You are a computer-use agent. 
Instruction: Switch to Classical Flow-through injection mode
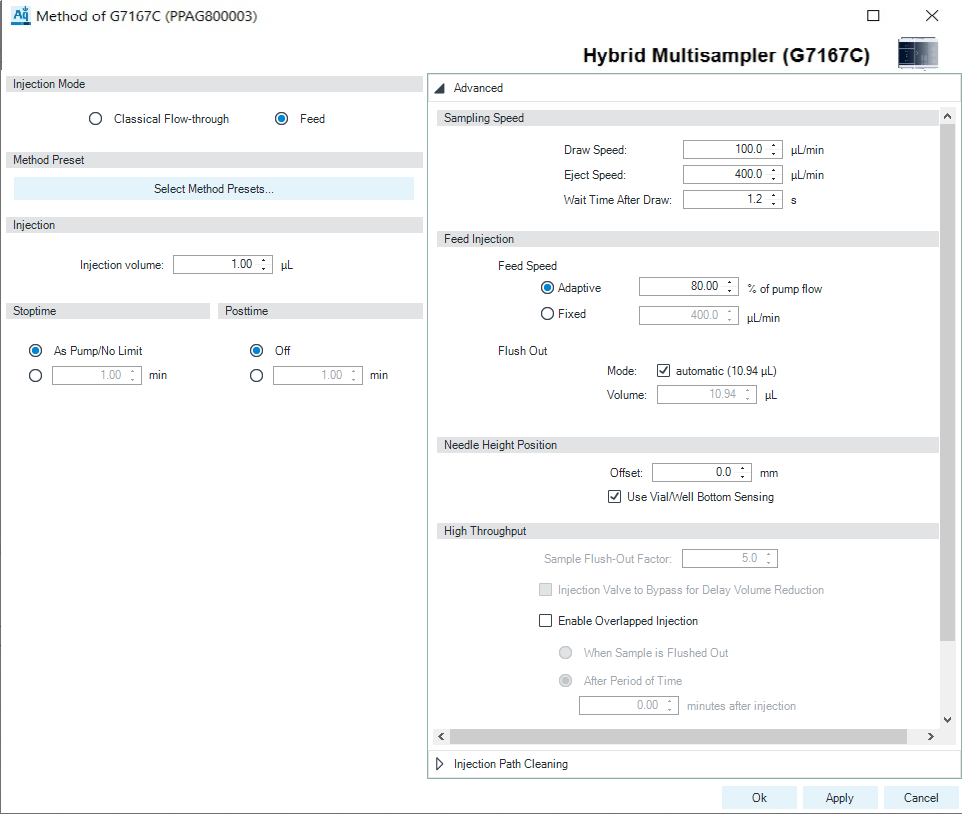[x=95, y=118]
